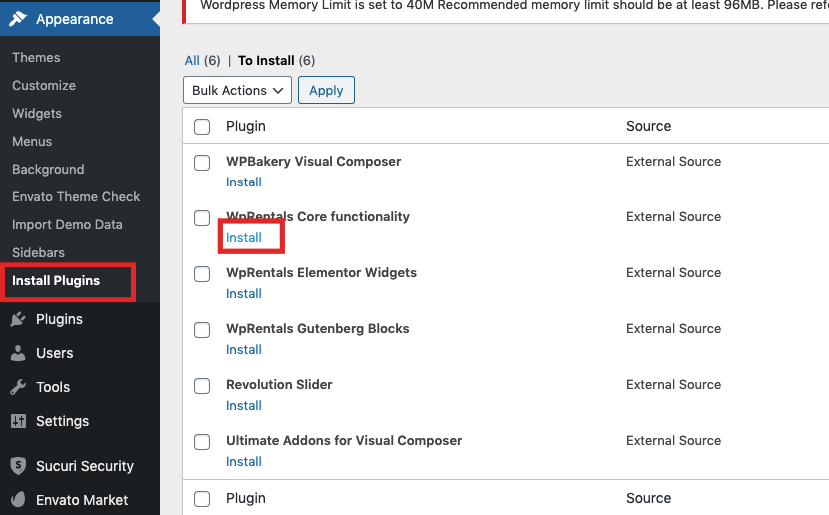Click the Plugin column label in the footer
This screenshot has width=829, height=515.
point(246,498)
